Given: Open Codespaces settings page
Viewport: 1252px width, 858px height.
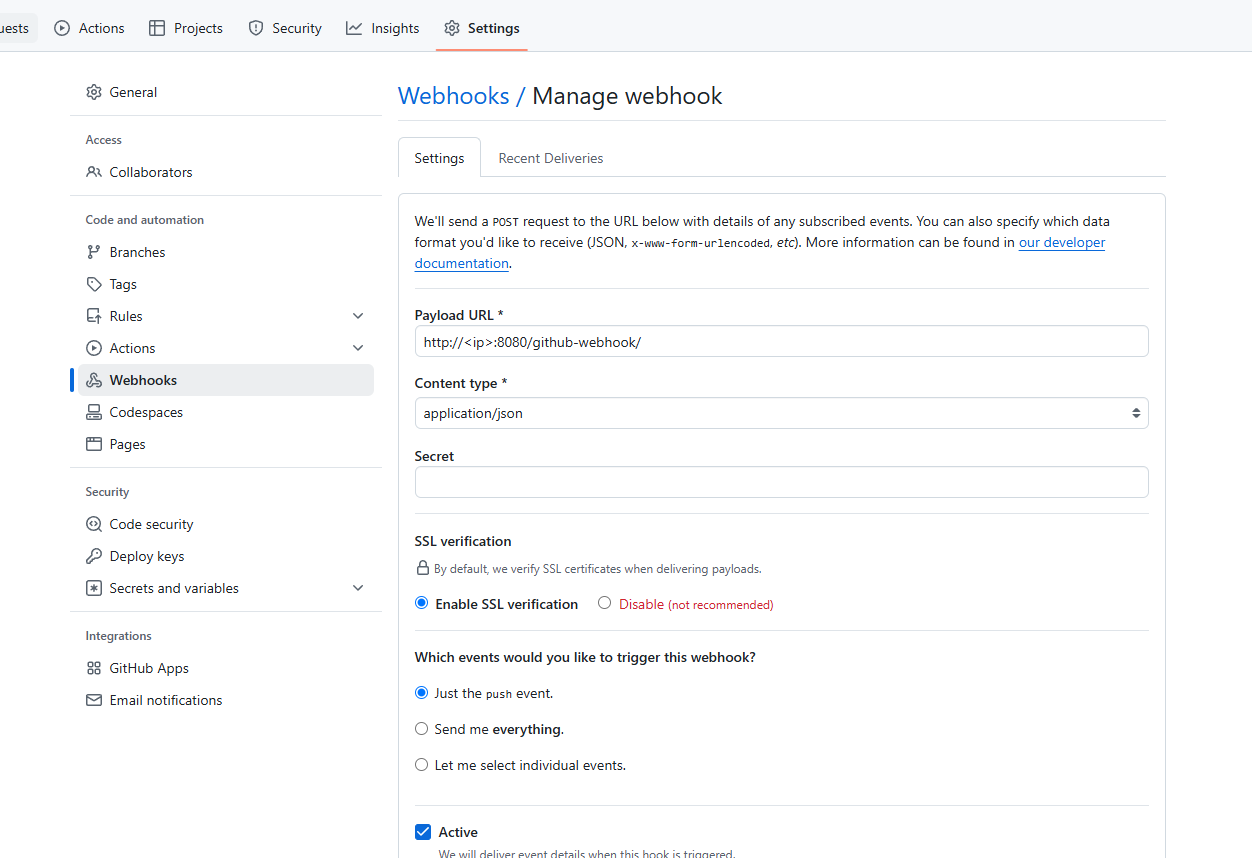Looking at the screenshot, I should click(x=226, y=412).
